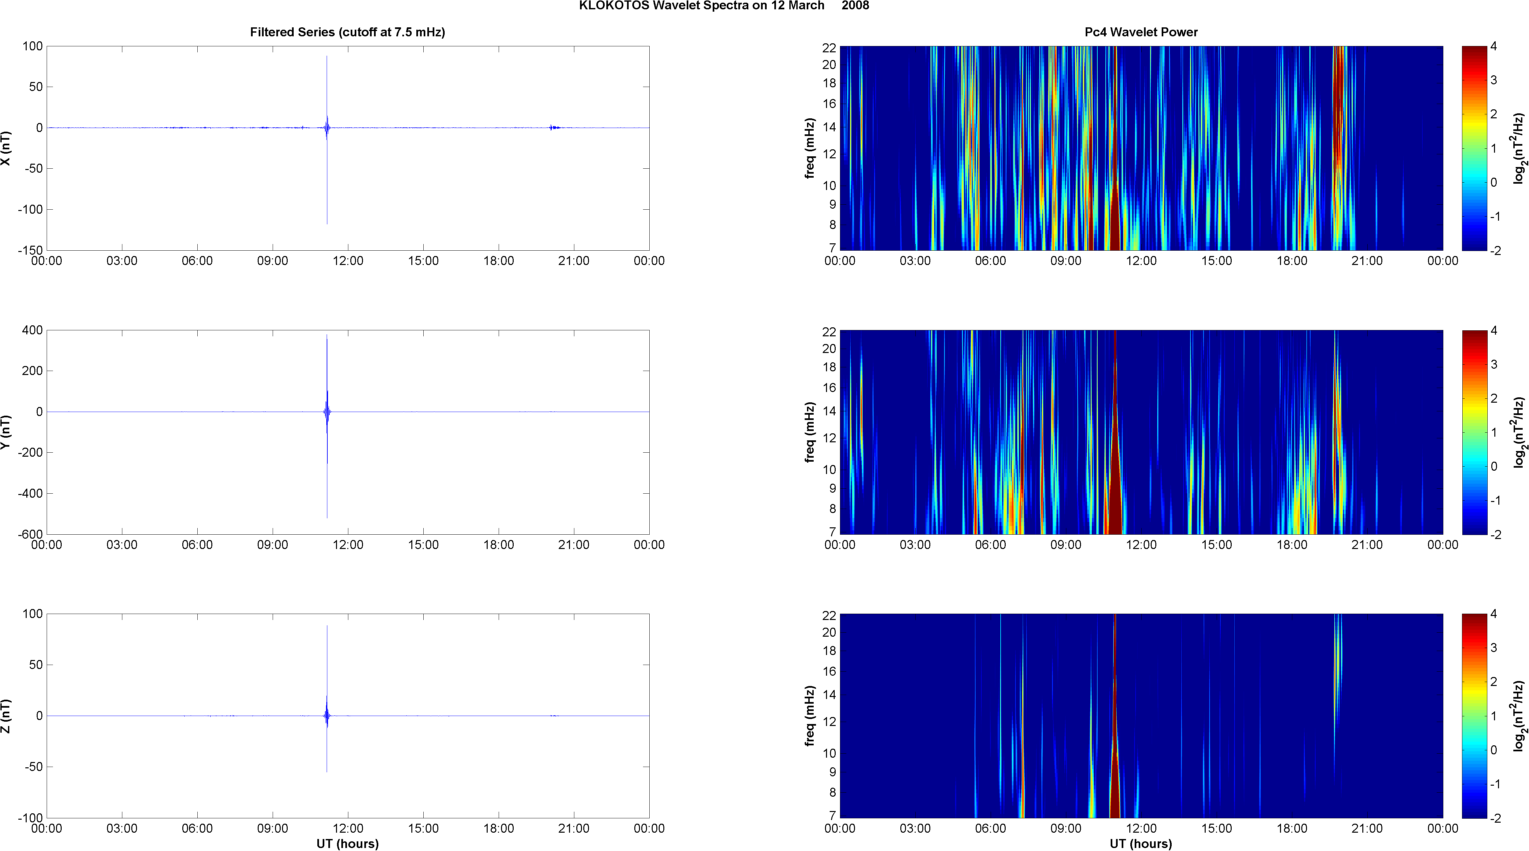
Task: Select the Z (nT) axis label
Action: click(x=7, y=716)
